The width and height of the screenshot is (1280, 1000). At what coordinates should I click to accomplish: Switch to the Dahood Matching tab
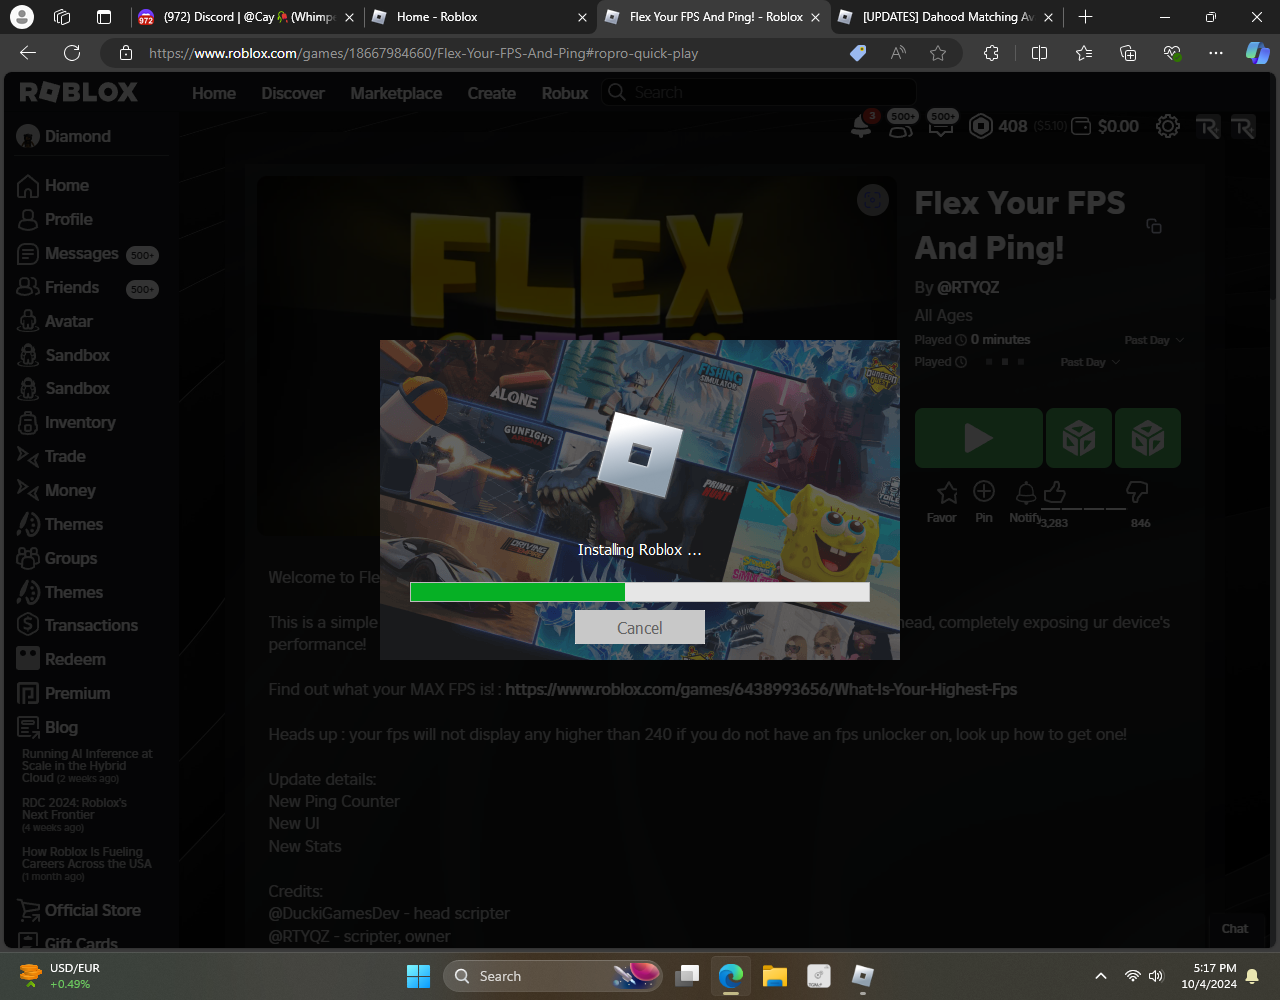tap(948, 17)
